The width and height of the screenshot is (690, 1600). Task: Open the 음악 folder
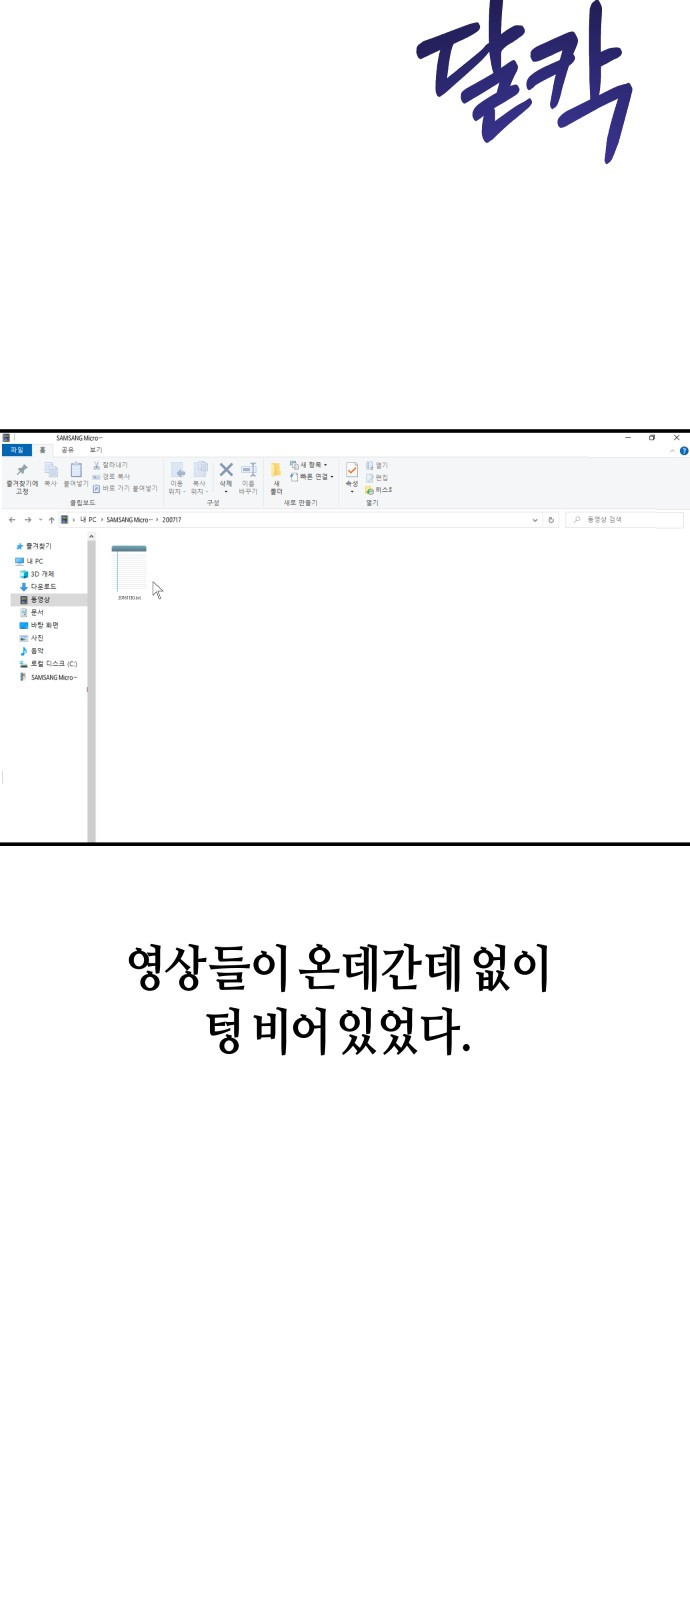pyautogui.click(x=31, y=651)
